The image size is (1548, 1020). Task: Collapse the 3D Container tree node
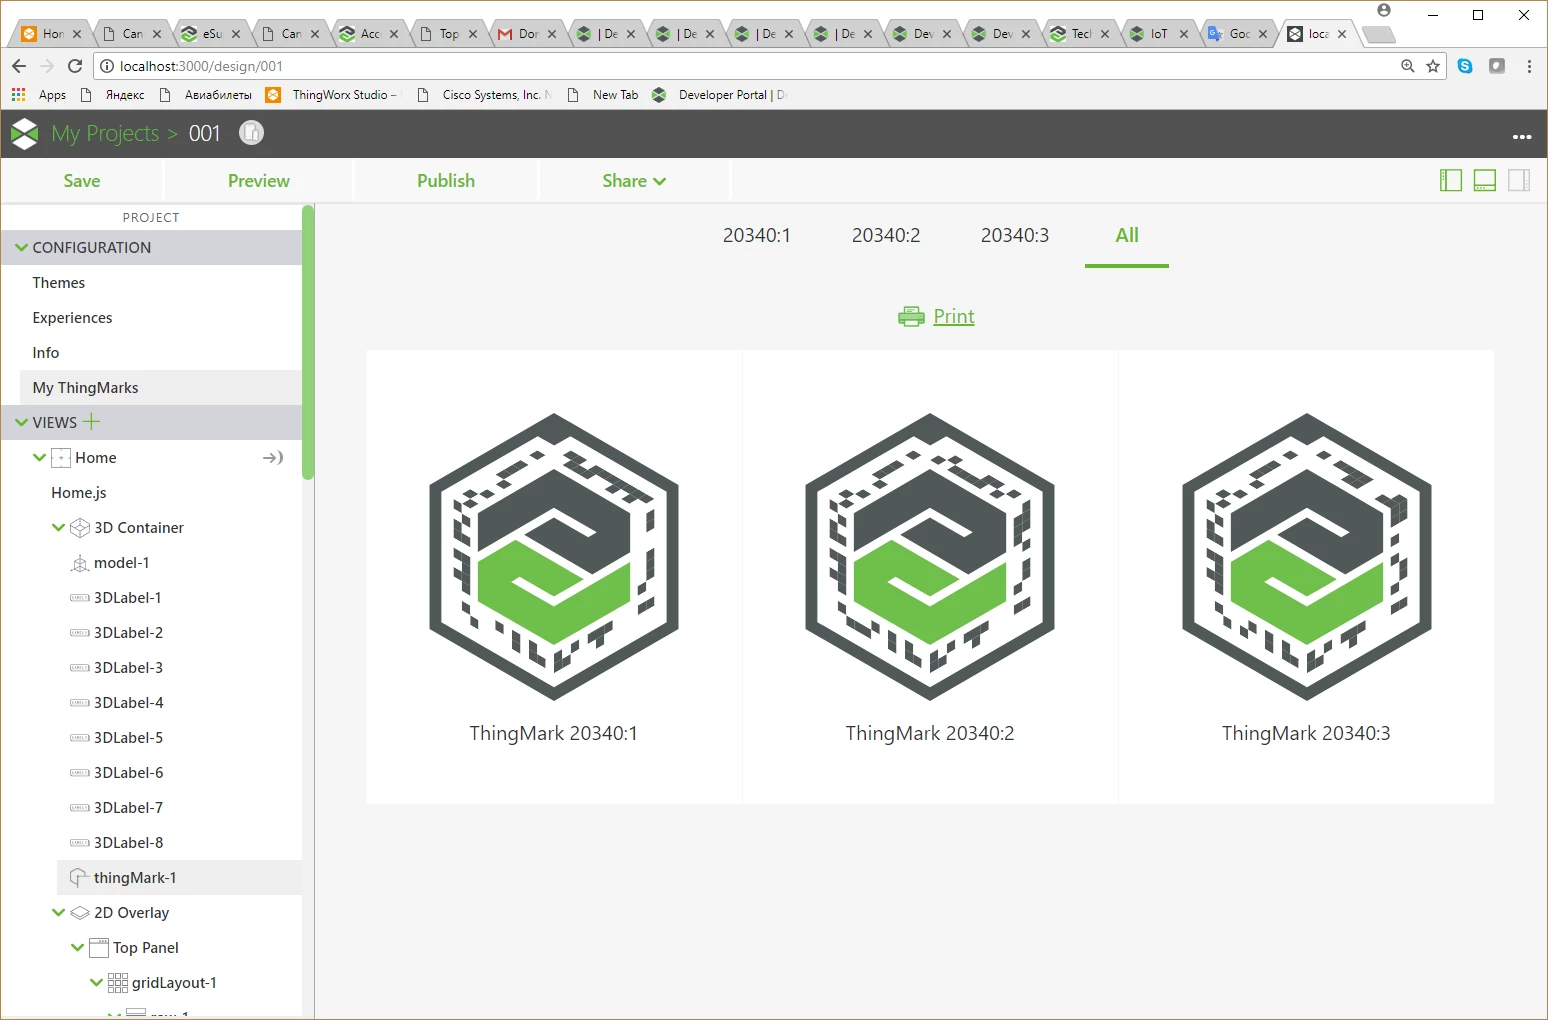tap(58, 528)
